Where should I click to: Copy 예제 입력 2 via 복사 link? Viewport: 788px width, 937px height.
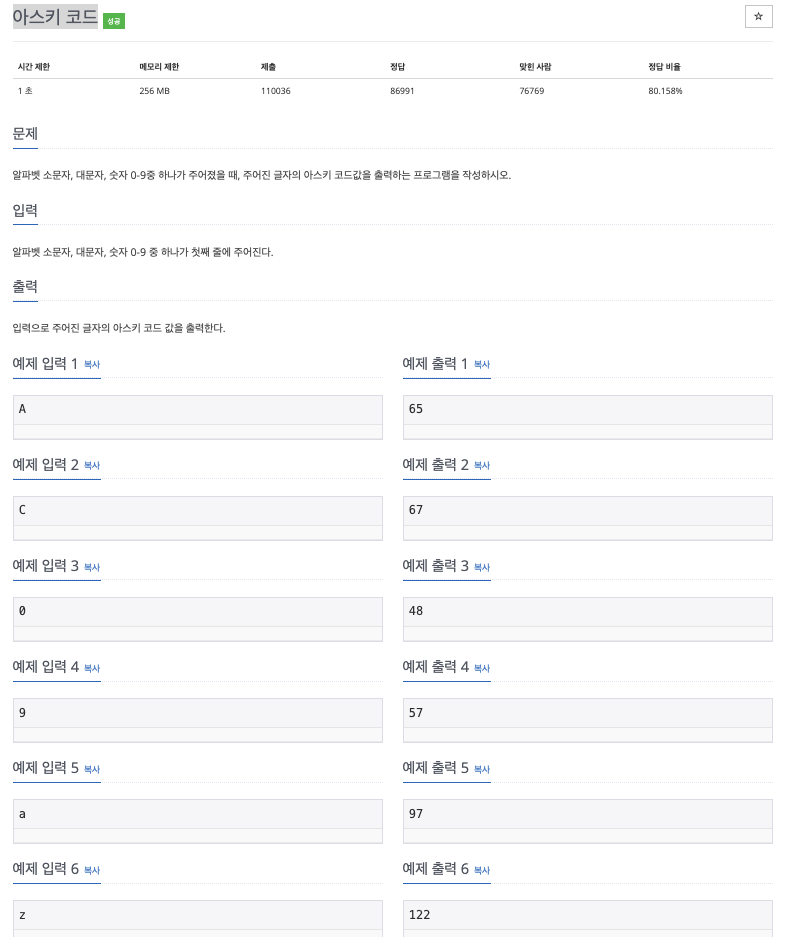click(92, 466)
